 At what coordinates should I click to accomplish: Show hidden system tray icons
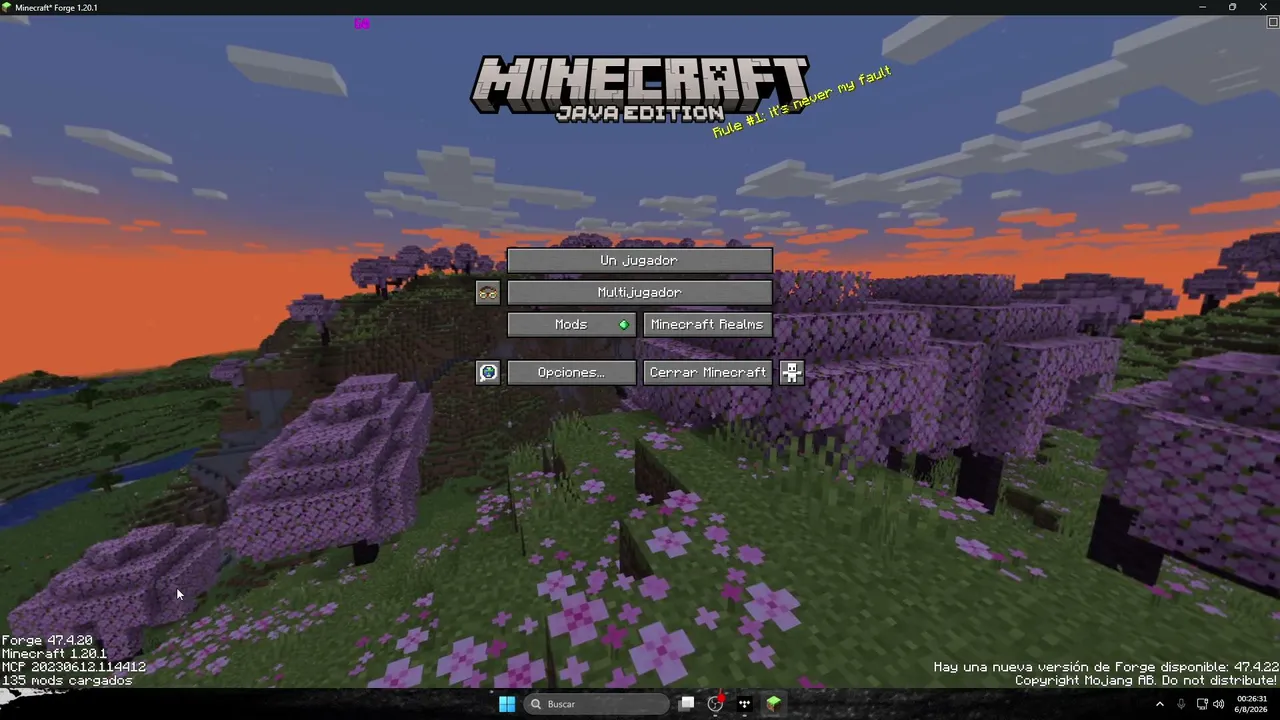pyautogui.click(x=1160, y=704)
